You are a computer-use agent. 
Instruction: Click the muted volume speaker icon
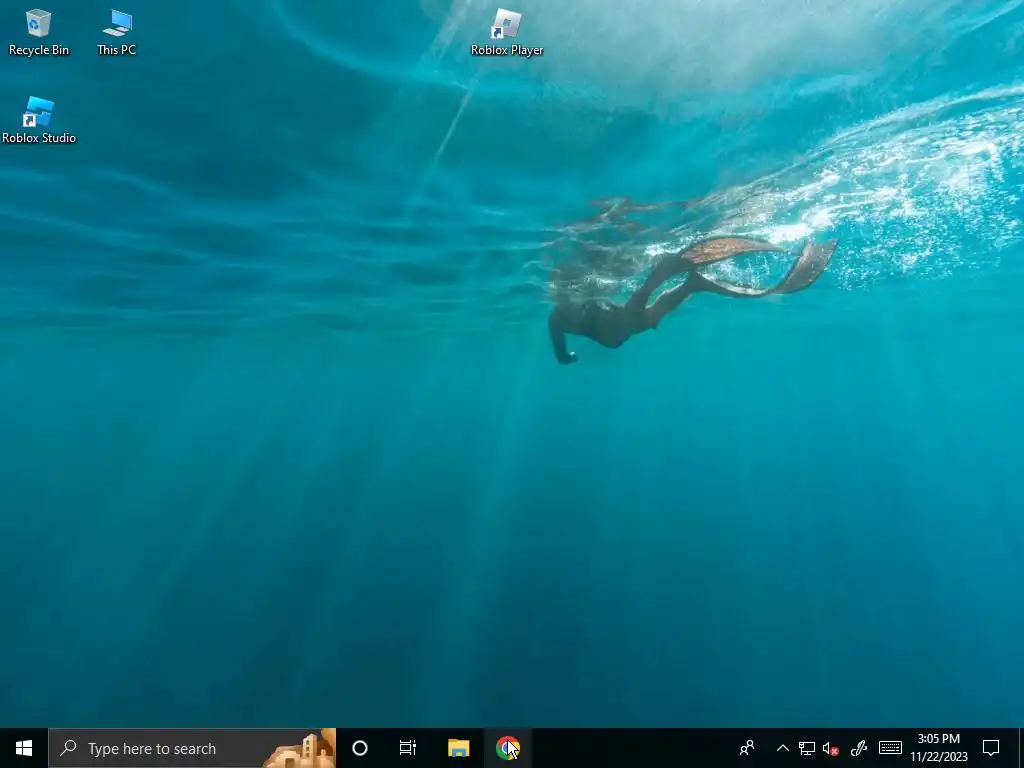831,748
